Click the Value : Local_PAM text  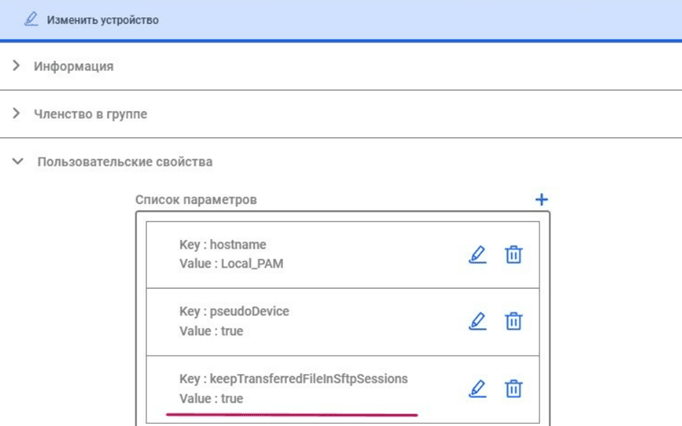point(231,264)
